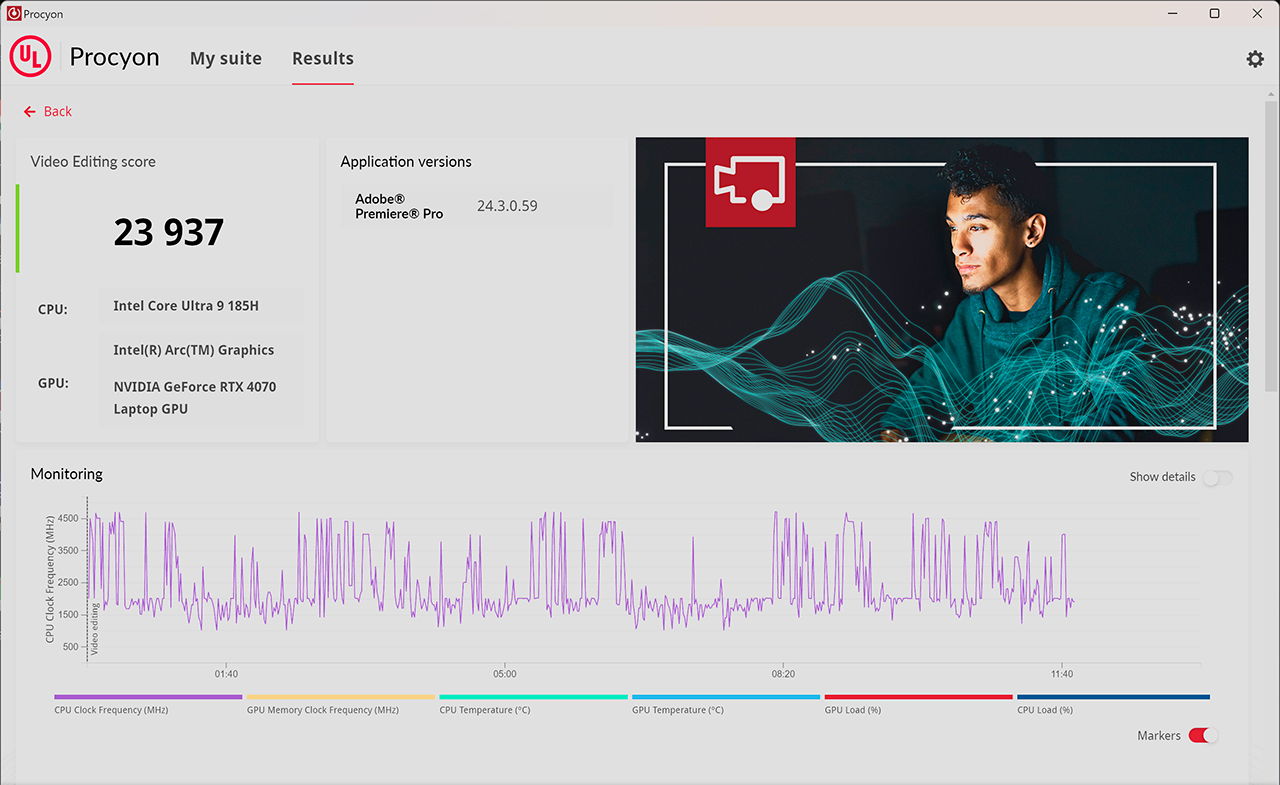This screenshot has height=785, width=1280.
Task: Click the Monitoring heading
Action: click(67, 474)
